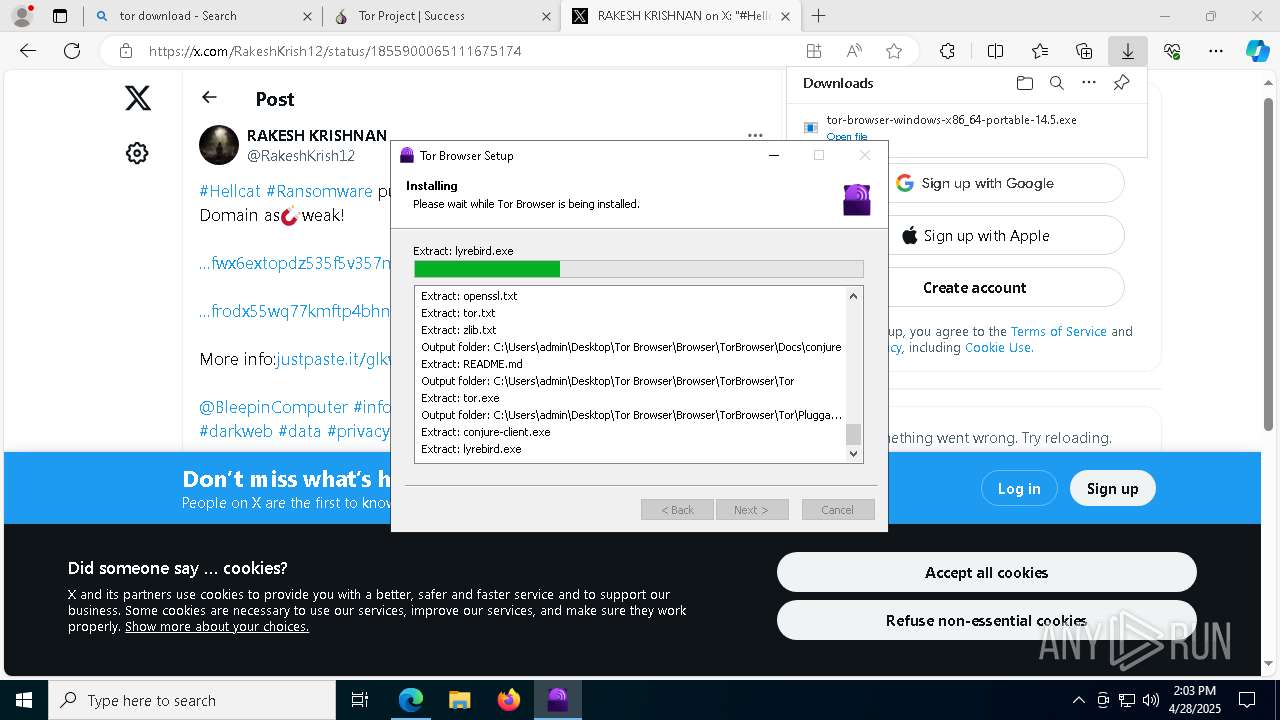Open the Cookie Use link

pos(998,348)
